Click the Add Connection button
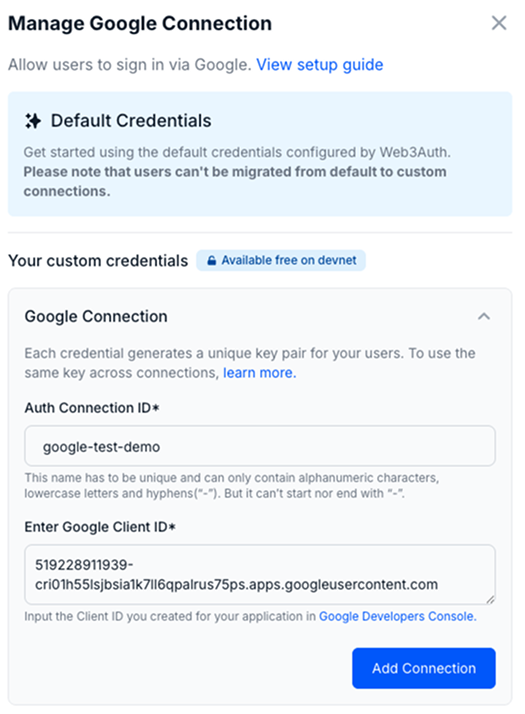The height and width of the screenshot is (714, 525). pos(424,668)
